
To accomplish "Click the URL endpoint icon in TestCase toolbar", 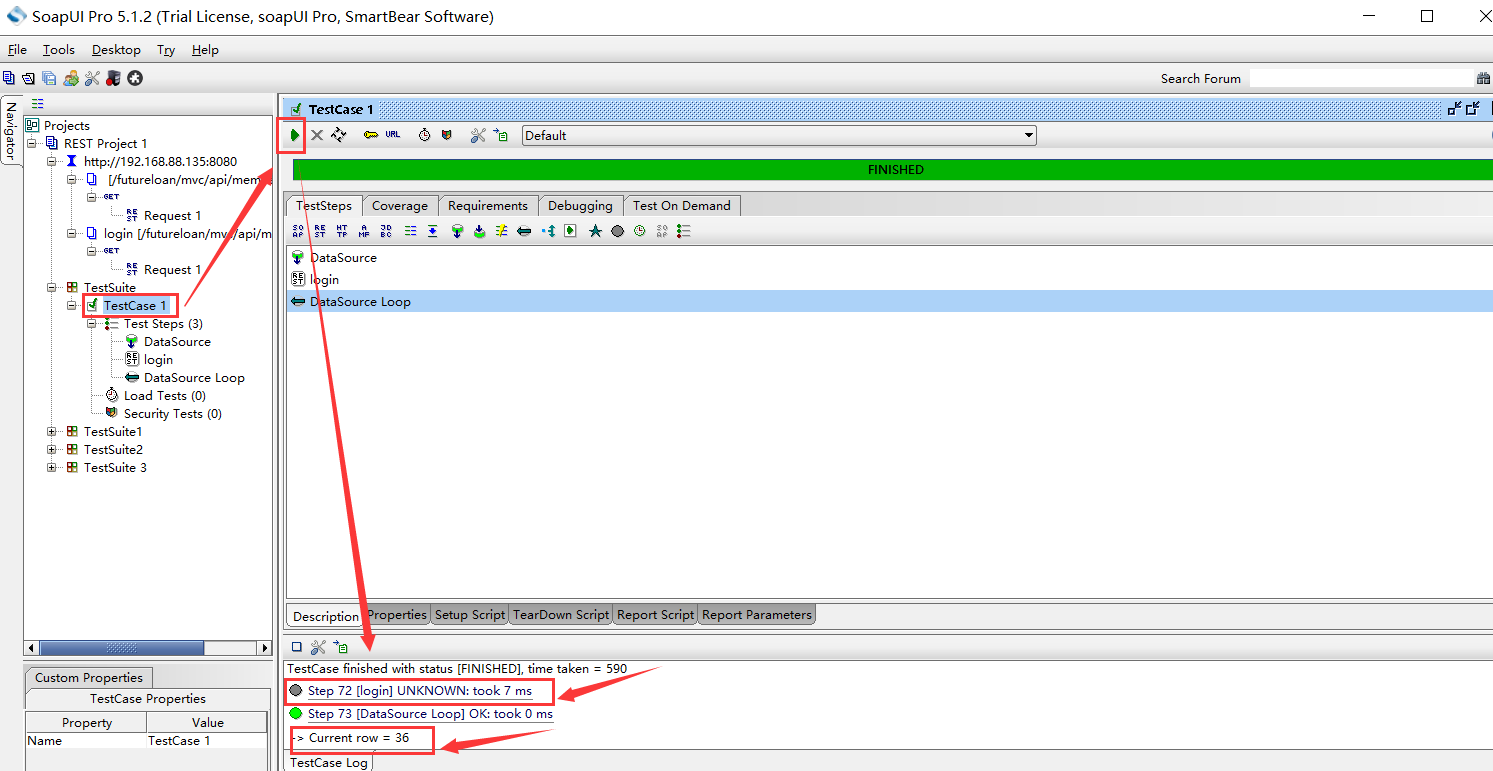I will (x=393, y=135).
